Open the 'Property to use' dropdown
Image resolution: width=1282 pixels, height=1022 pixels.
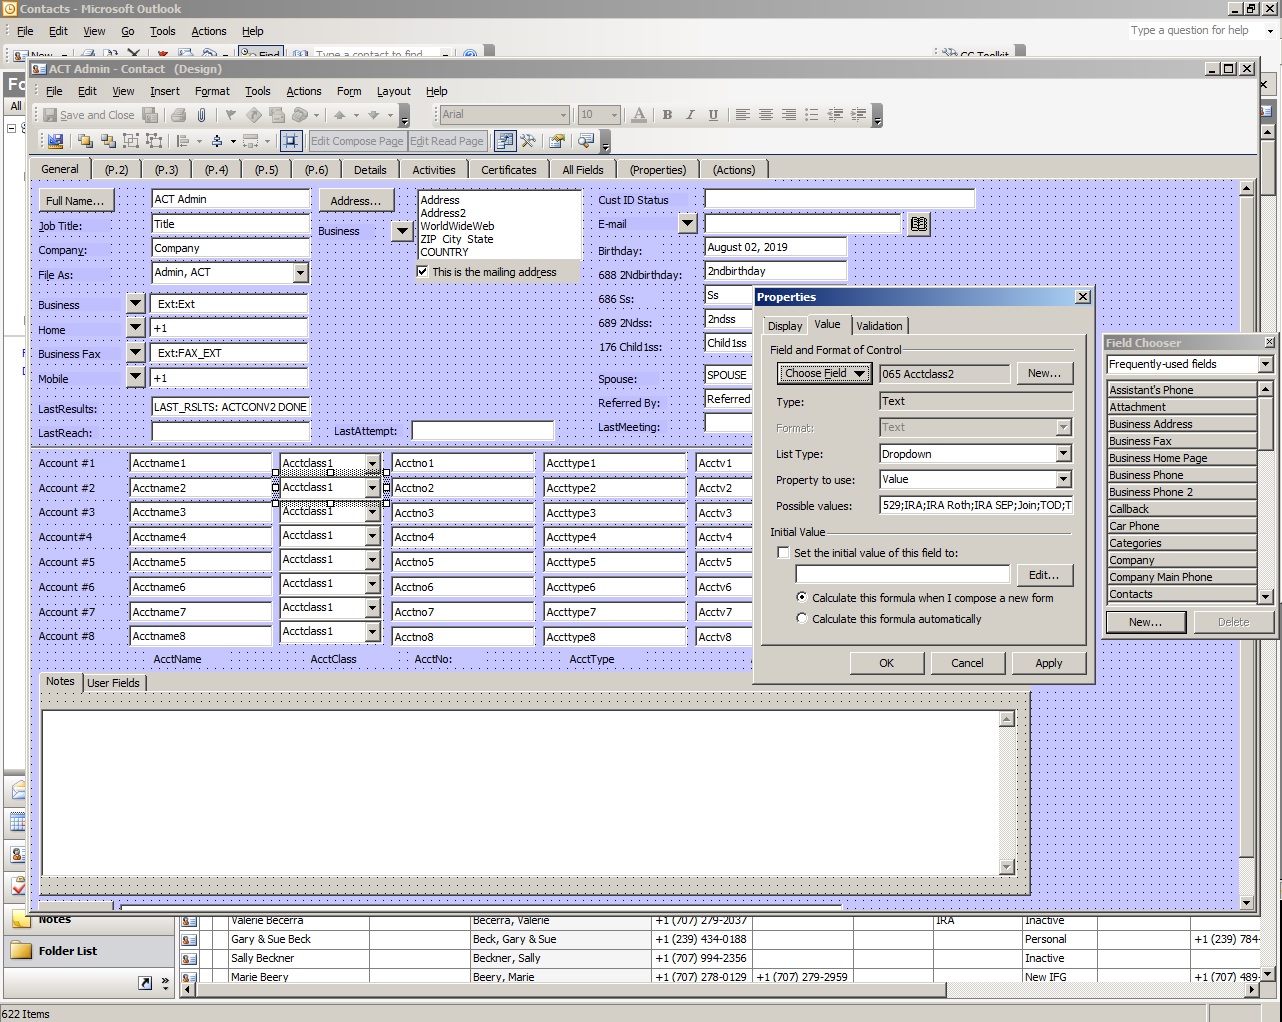pos(1064,479)
